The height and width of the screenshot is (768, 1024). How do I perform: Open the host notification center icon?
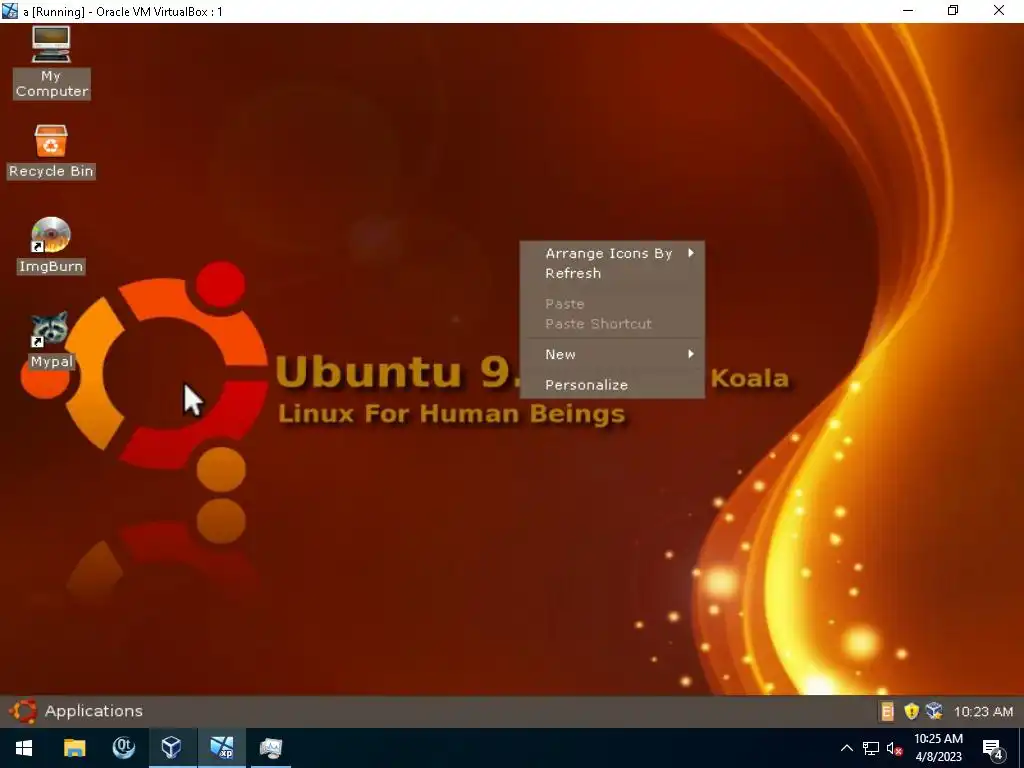pyautogui.click(x=993, y=749)
